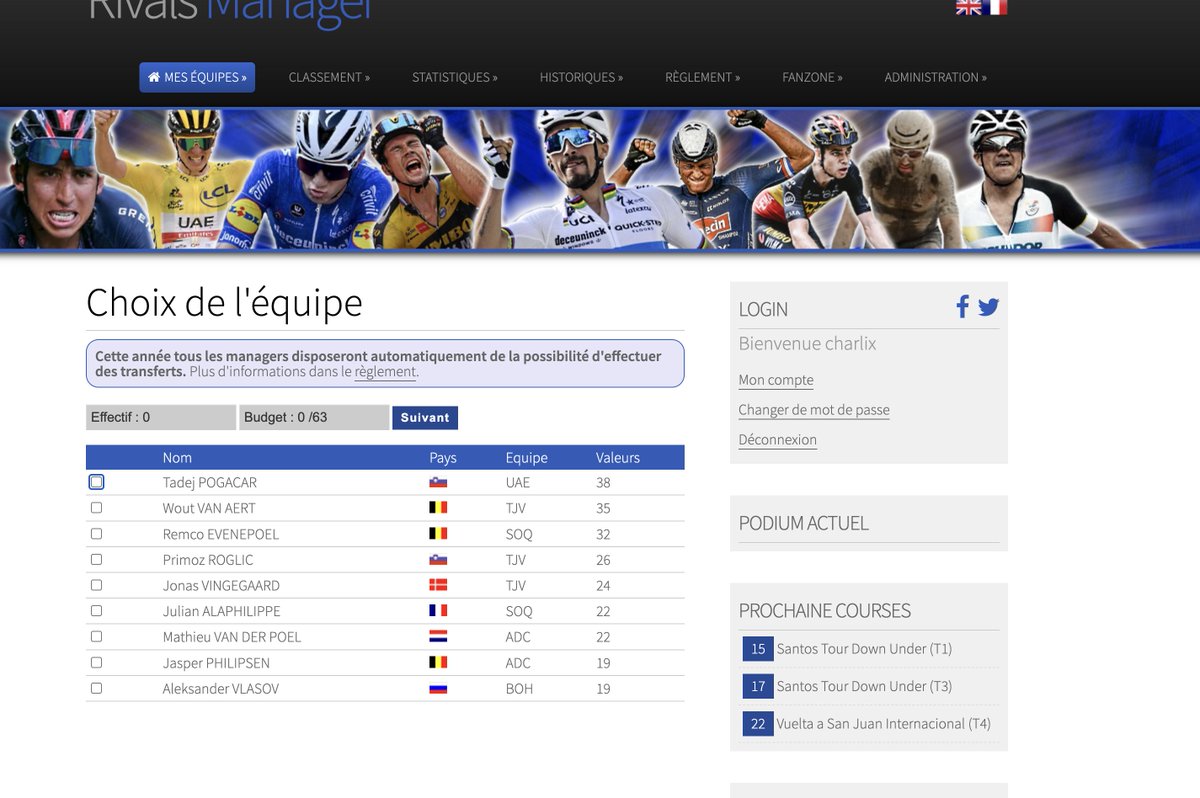The width and height of the screenshot is (1200, 798).
Task: Click Netherlands flag in VAN DER POEL row
Action: tap(438, 637)
